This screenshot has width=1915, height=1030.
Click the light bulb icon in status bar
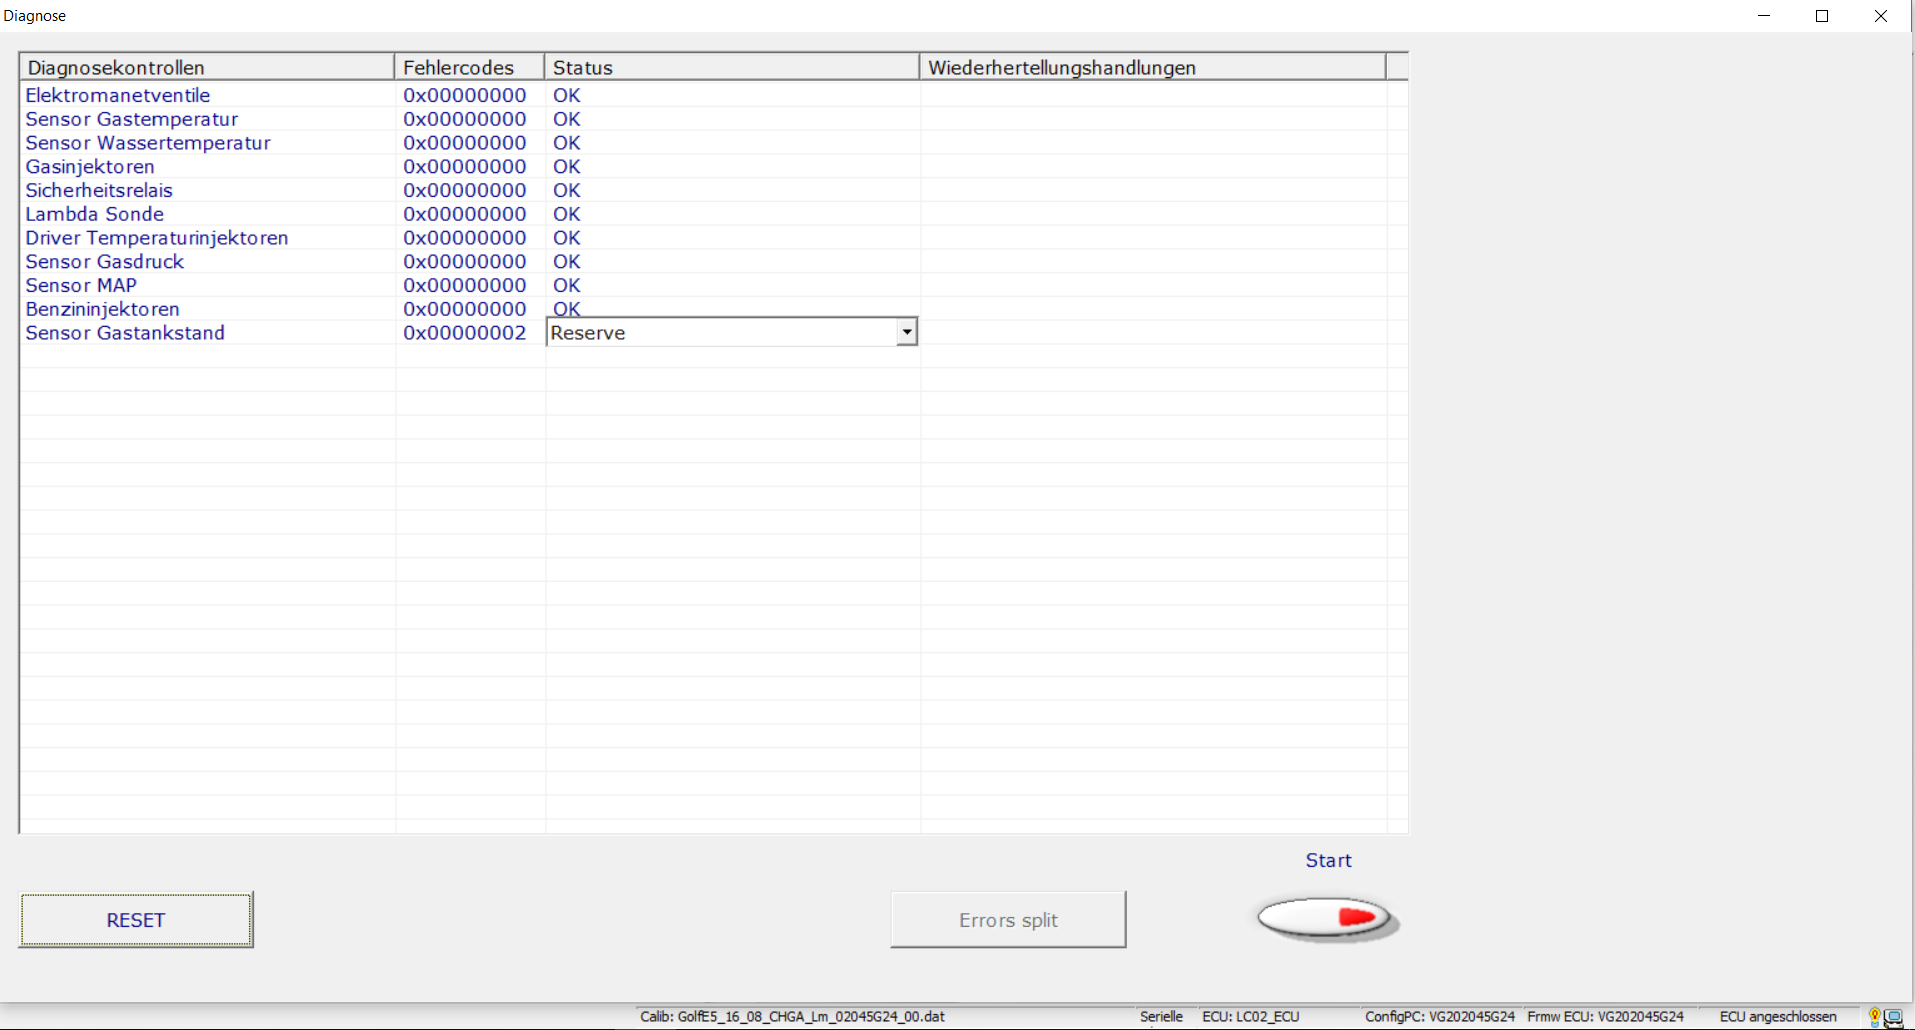click(x=1874, y=1017)
